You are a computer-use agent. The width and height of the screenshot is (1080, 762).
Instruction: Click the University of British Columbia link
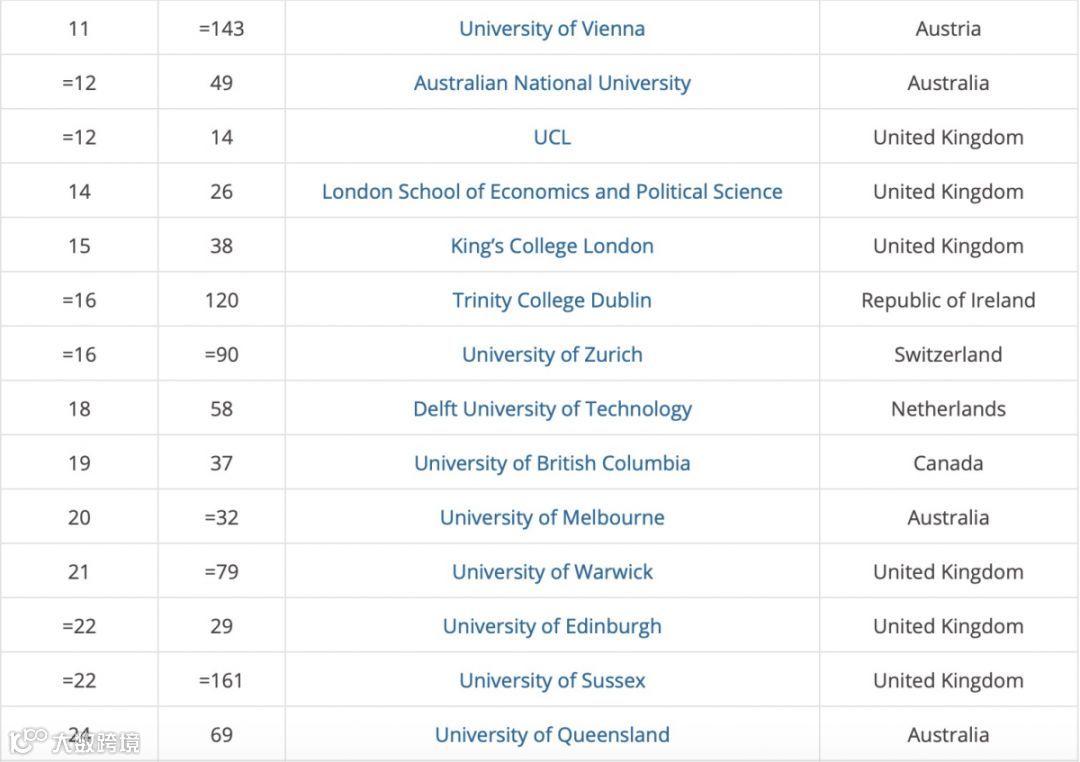pos(552,463)
